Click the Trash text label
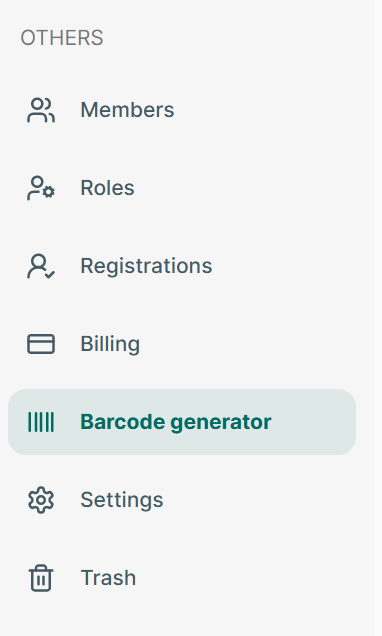Viewport: 382px width, 636px height. [108, 578]
